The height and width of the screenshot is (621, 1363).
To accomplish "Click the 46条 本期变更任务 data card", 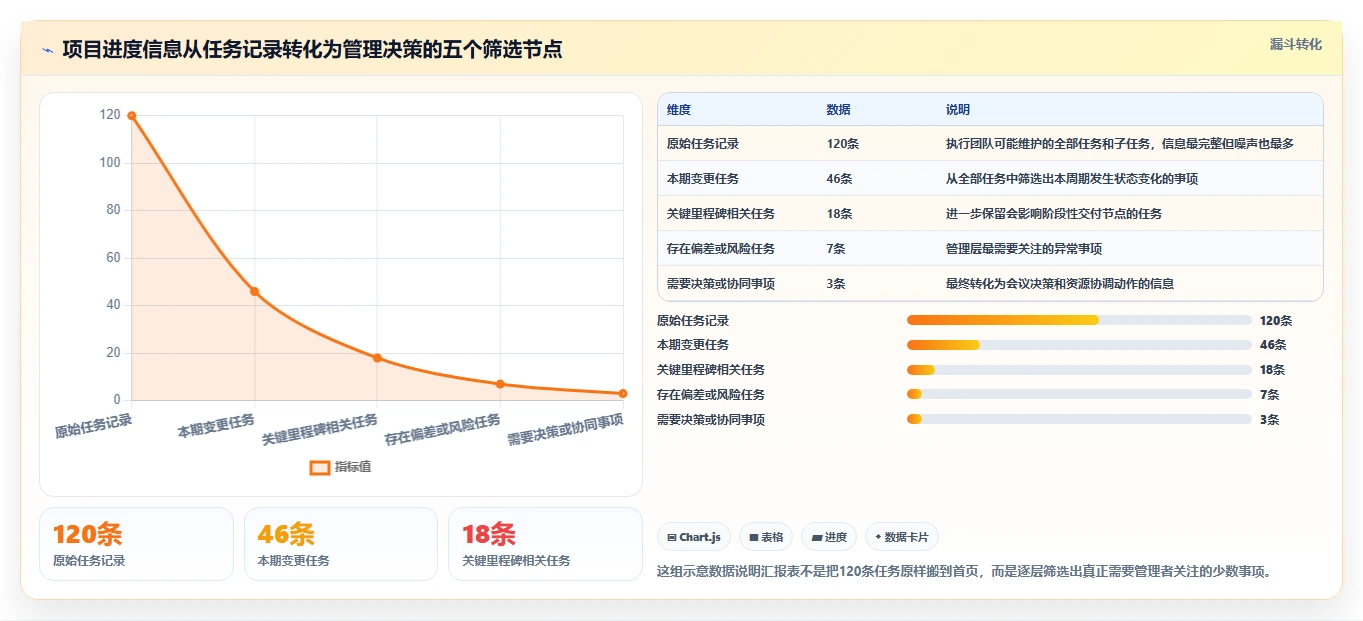I will pyautogui.click(x=341, y=544).
